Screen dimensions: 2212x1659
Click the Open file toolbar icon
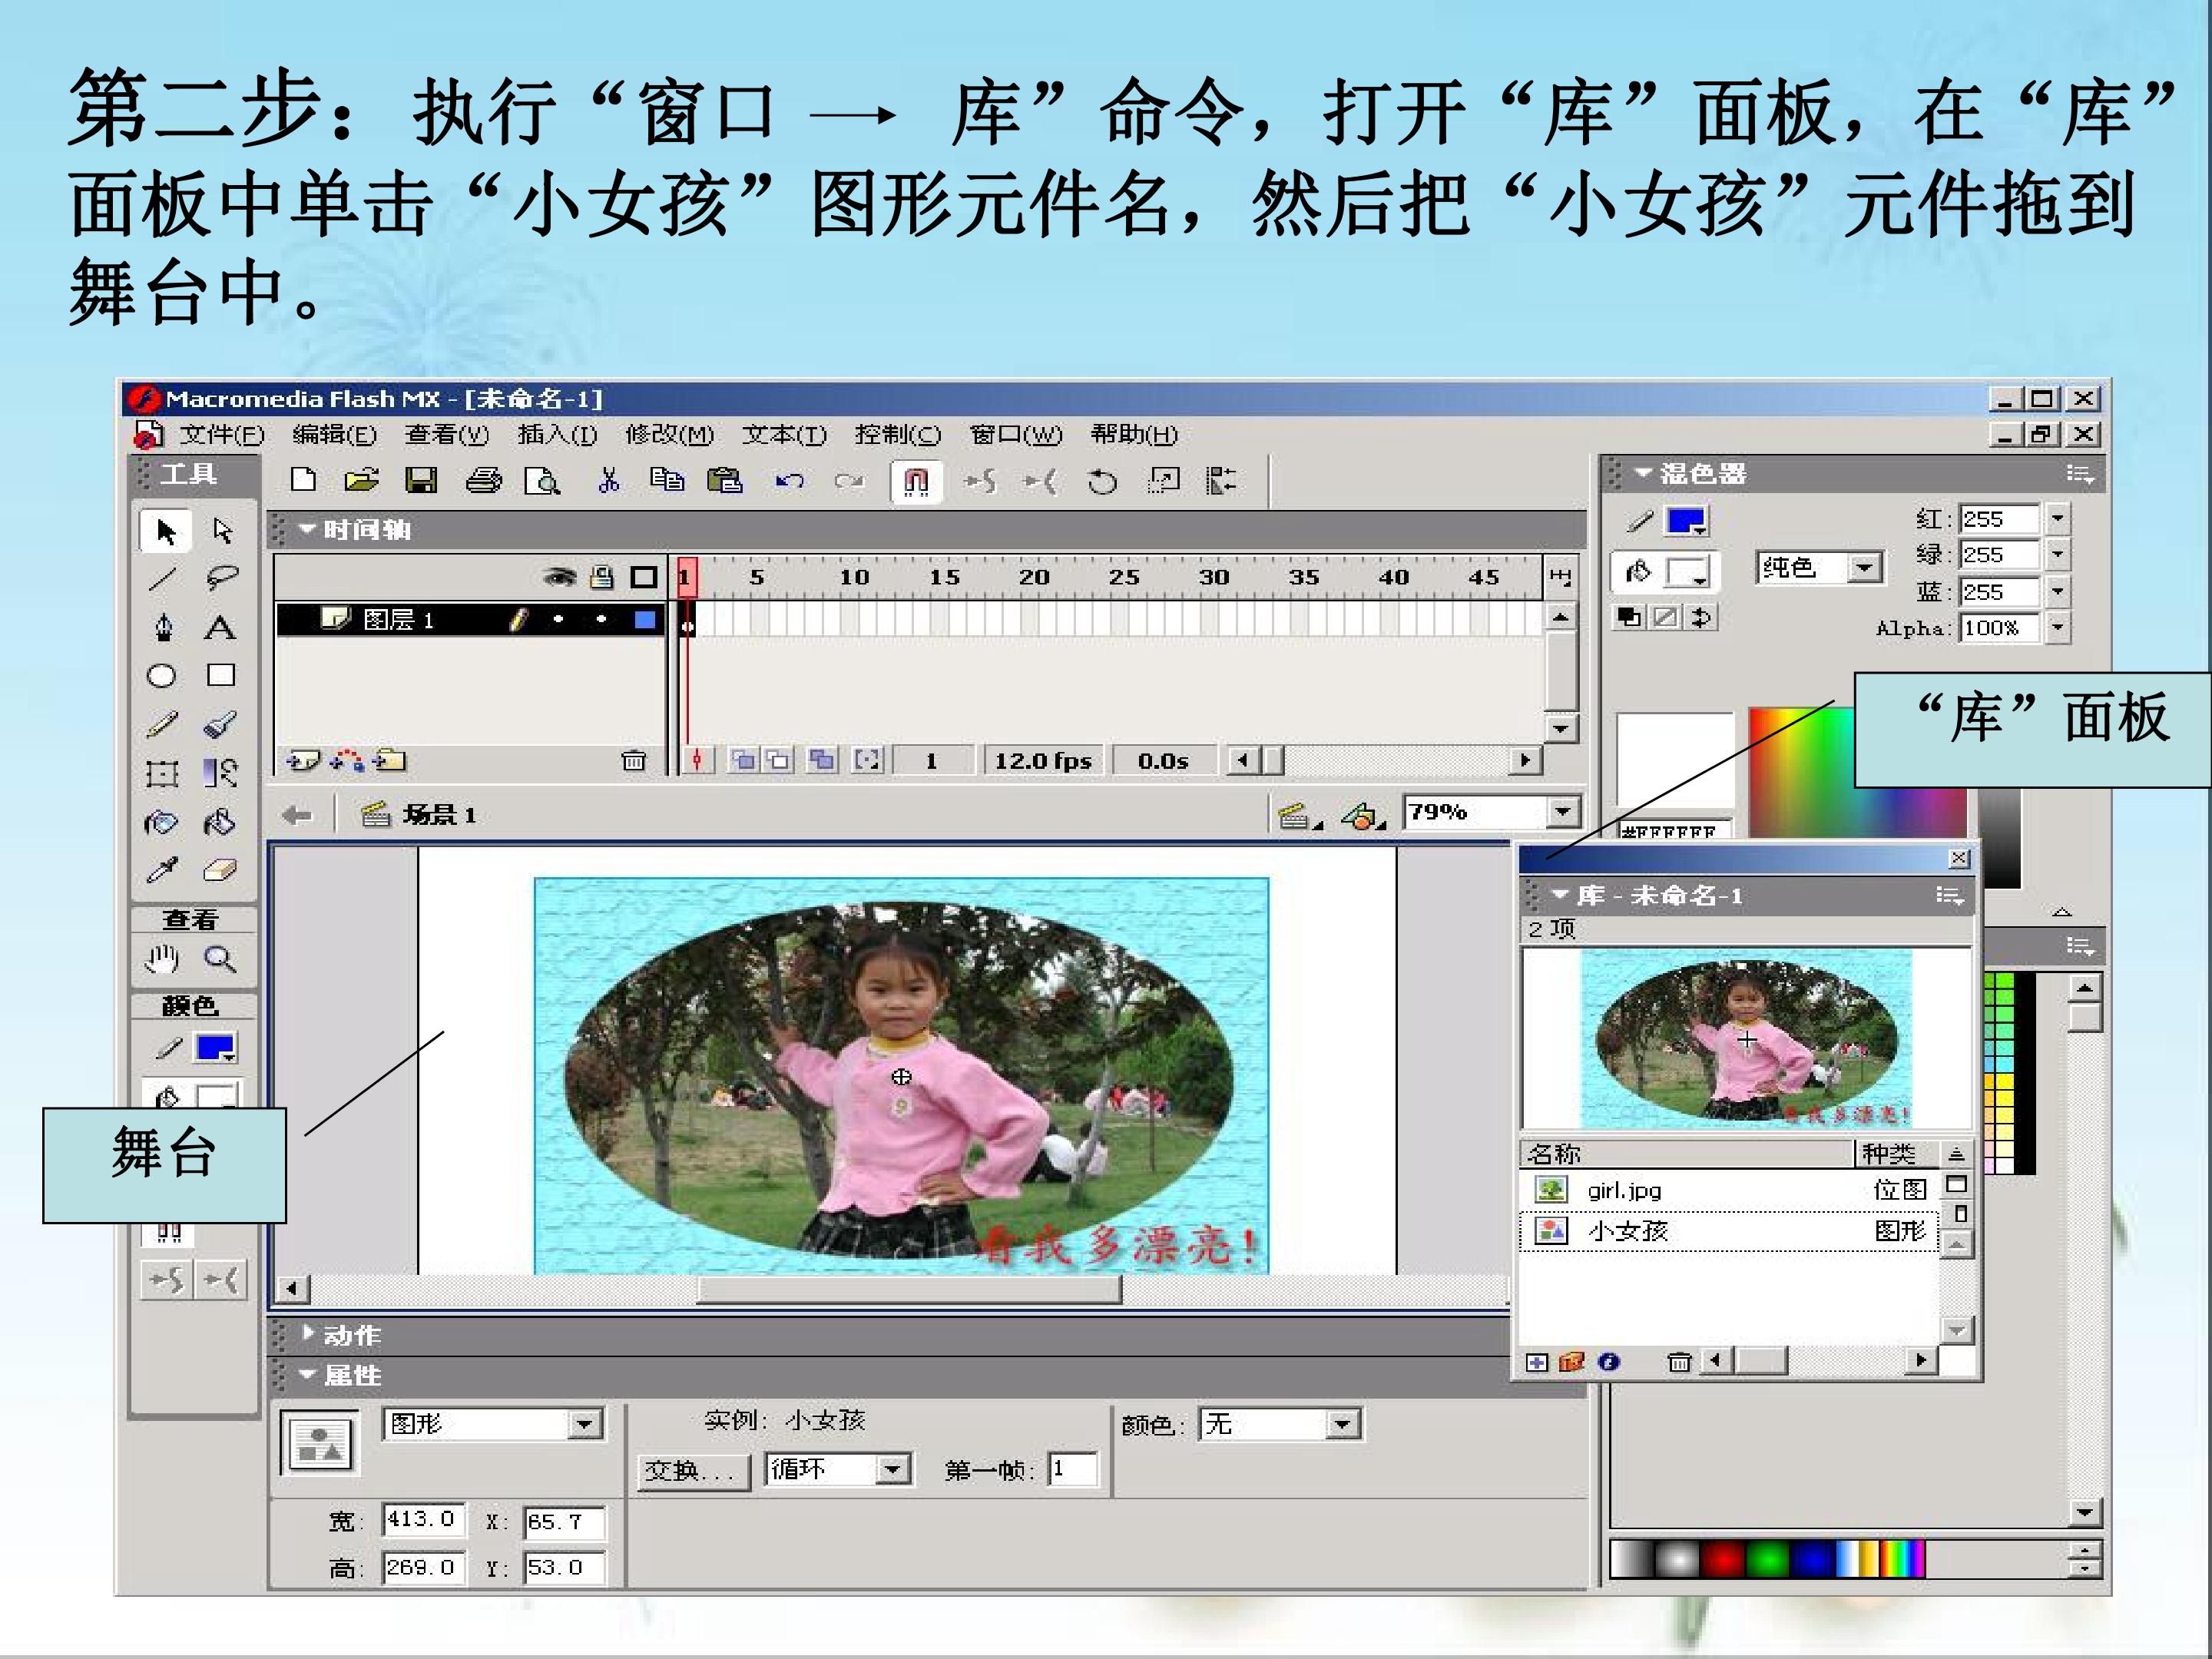click(x=362, y=481)
